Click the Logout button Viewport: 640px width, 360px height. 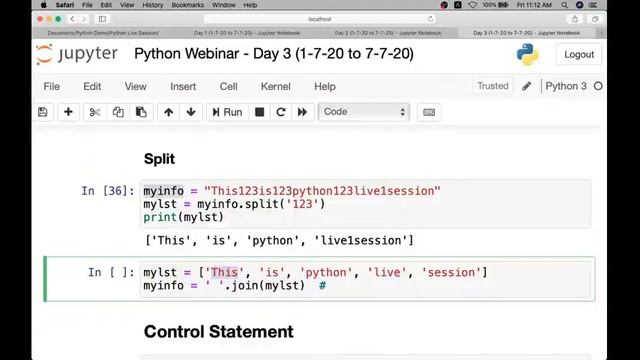[579, 54]
